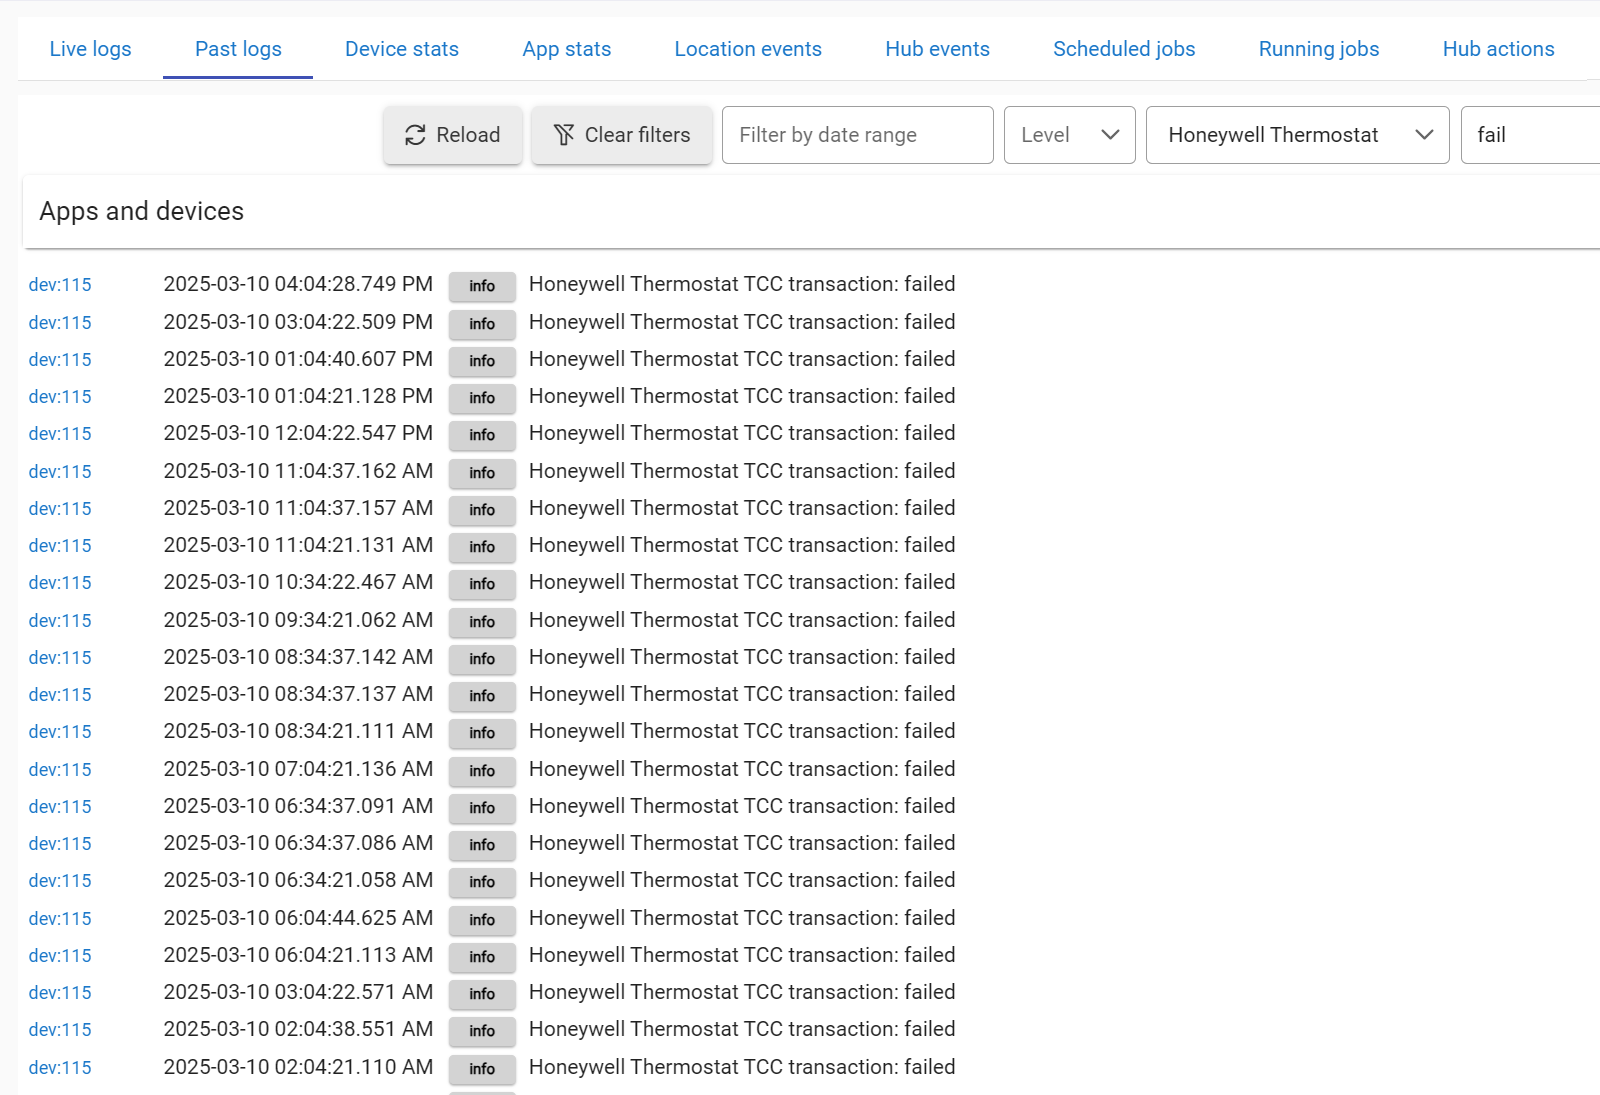The height and width of the screenshot is (1095, 1600).
Task: Select timestamp 2025-03-10 11:04:37.157 AM
Action: pyautogui.click(x=298, y=508)
